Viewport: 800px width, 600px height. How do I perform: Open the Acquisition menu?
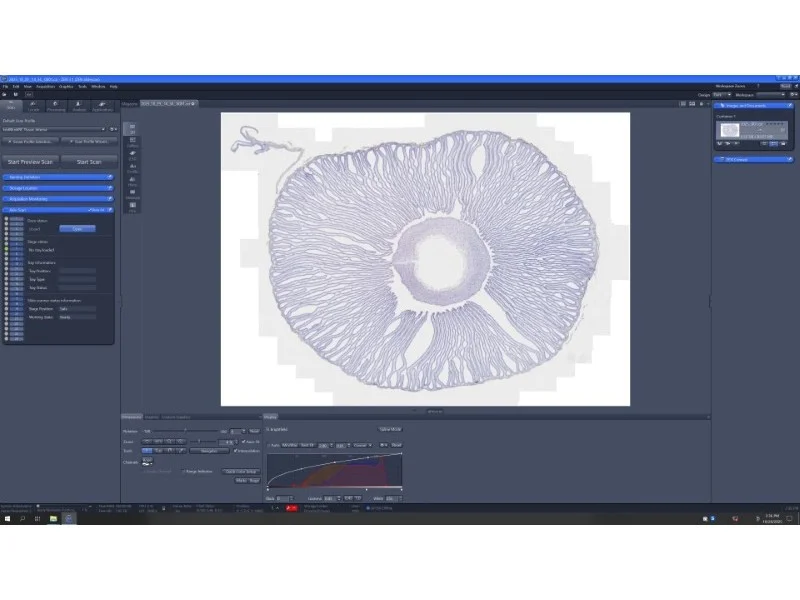coord(46,87)
